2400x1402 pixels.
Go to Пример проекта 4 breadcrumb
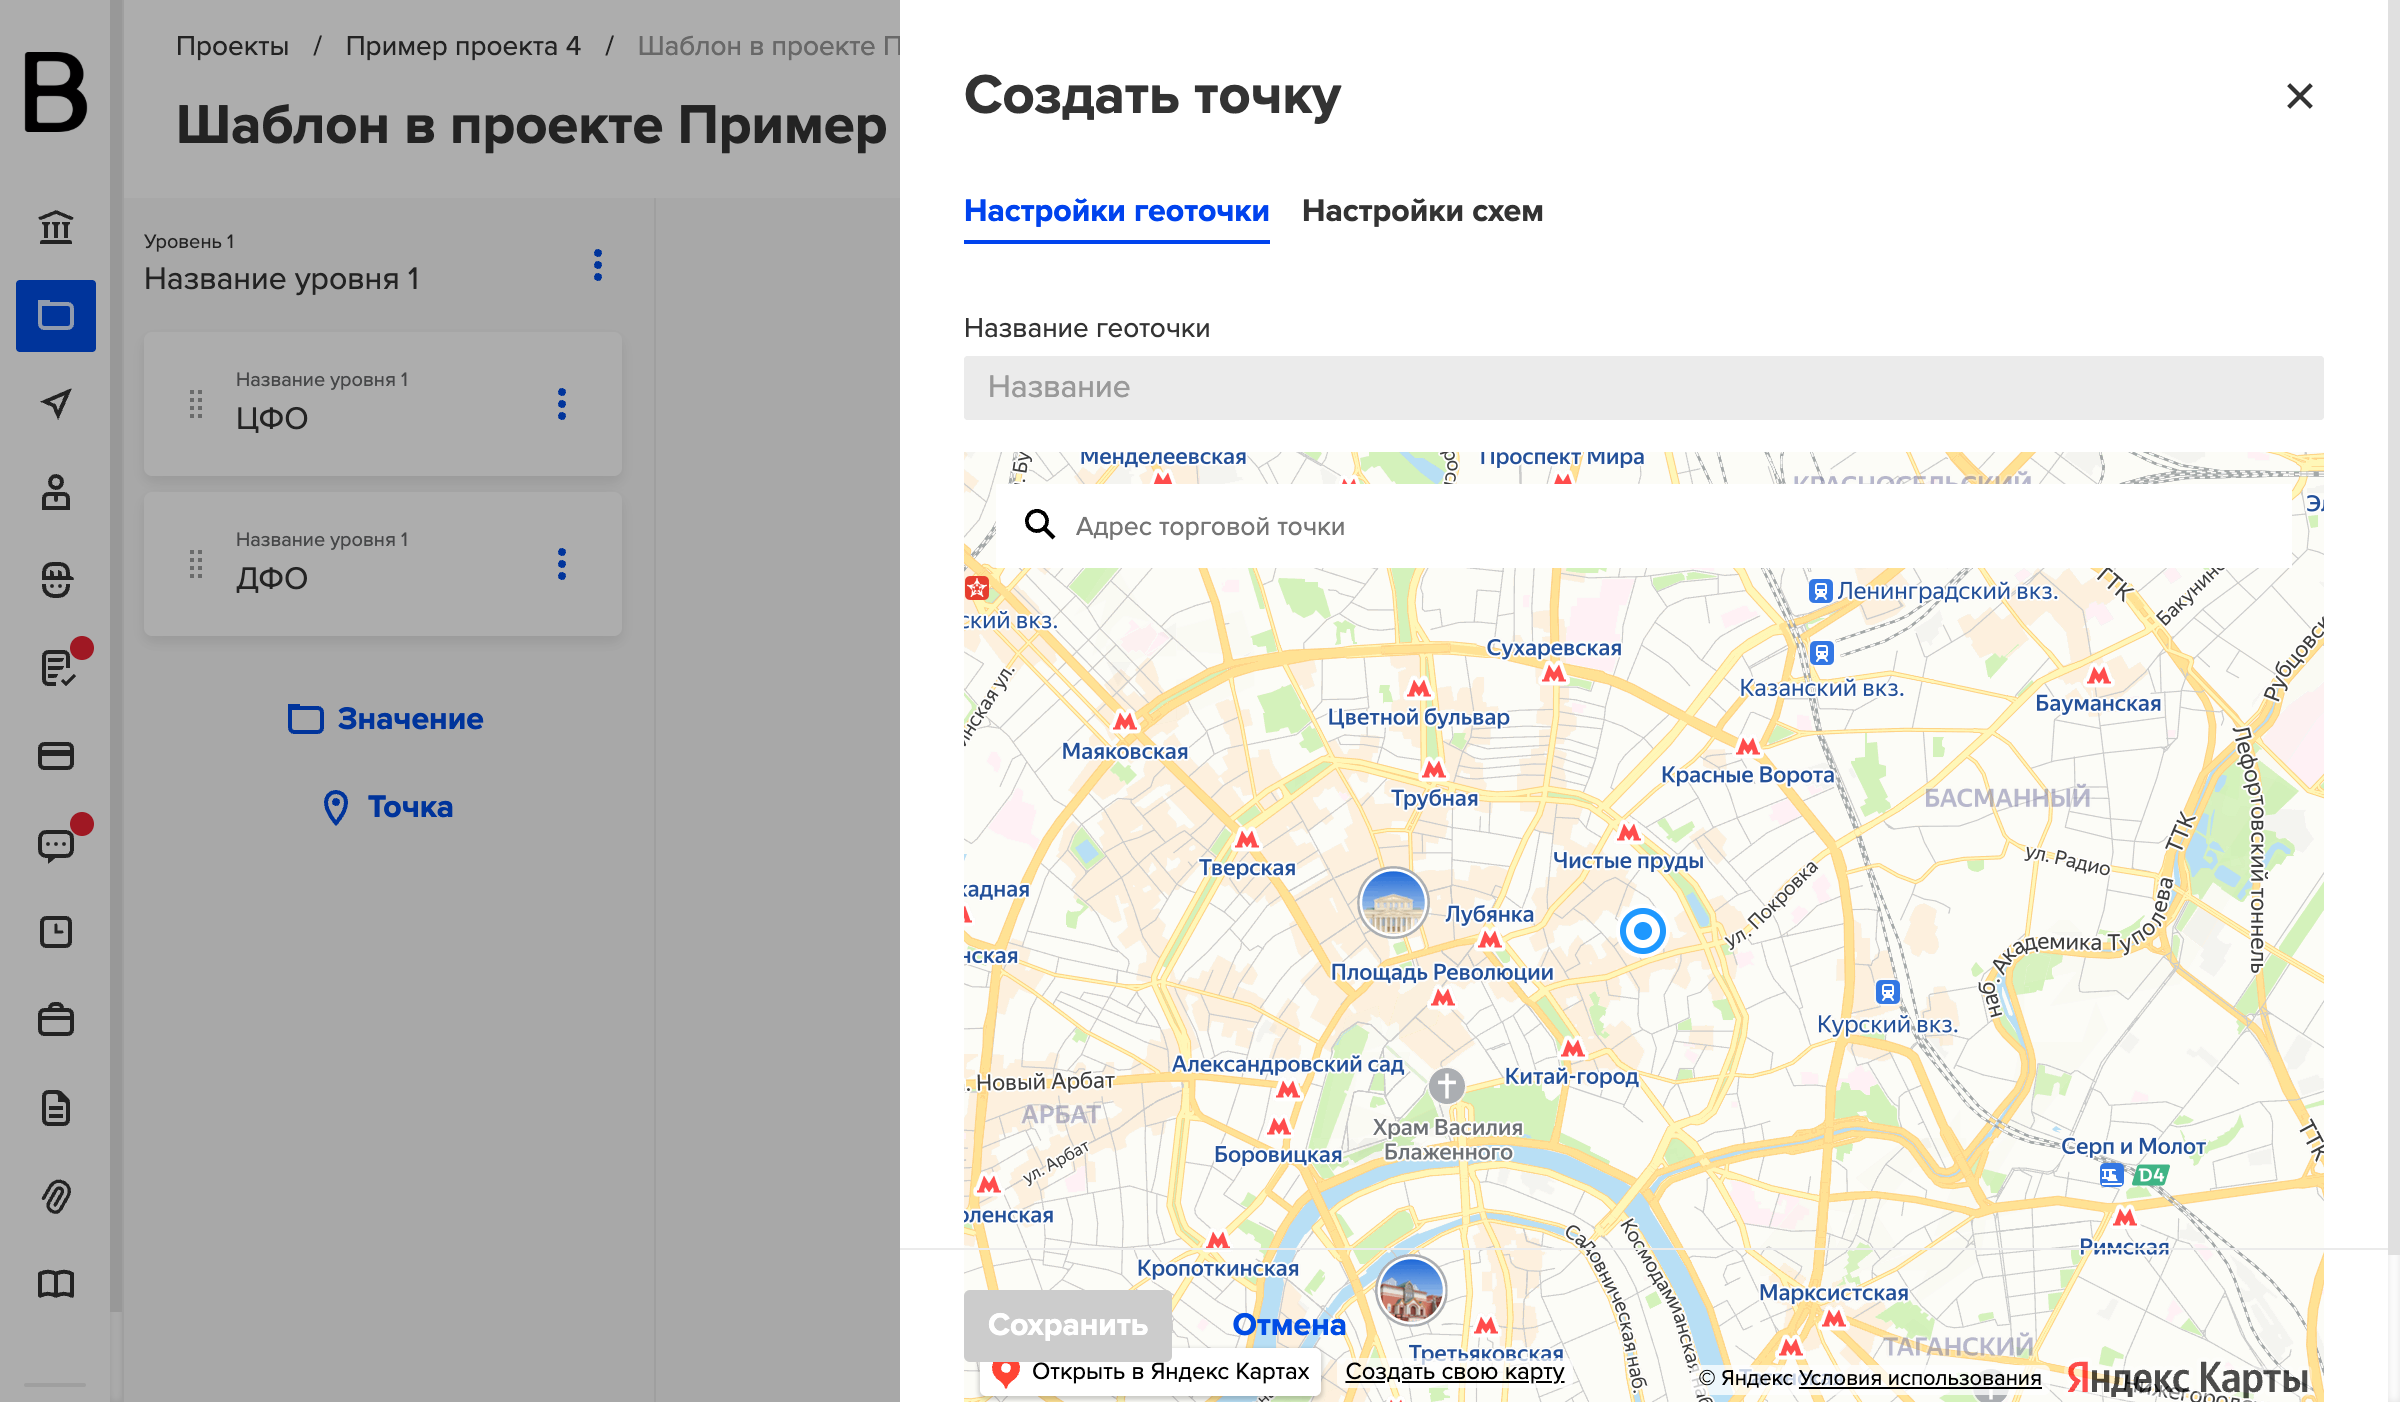pos(463,46)
